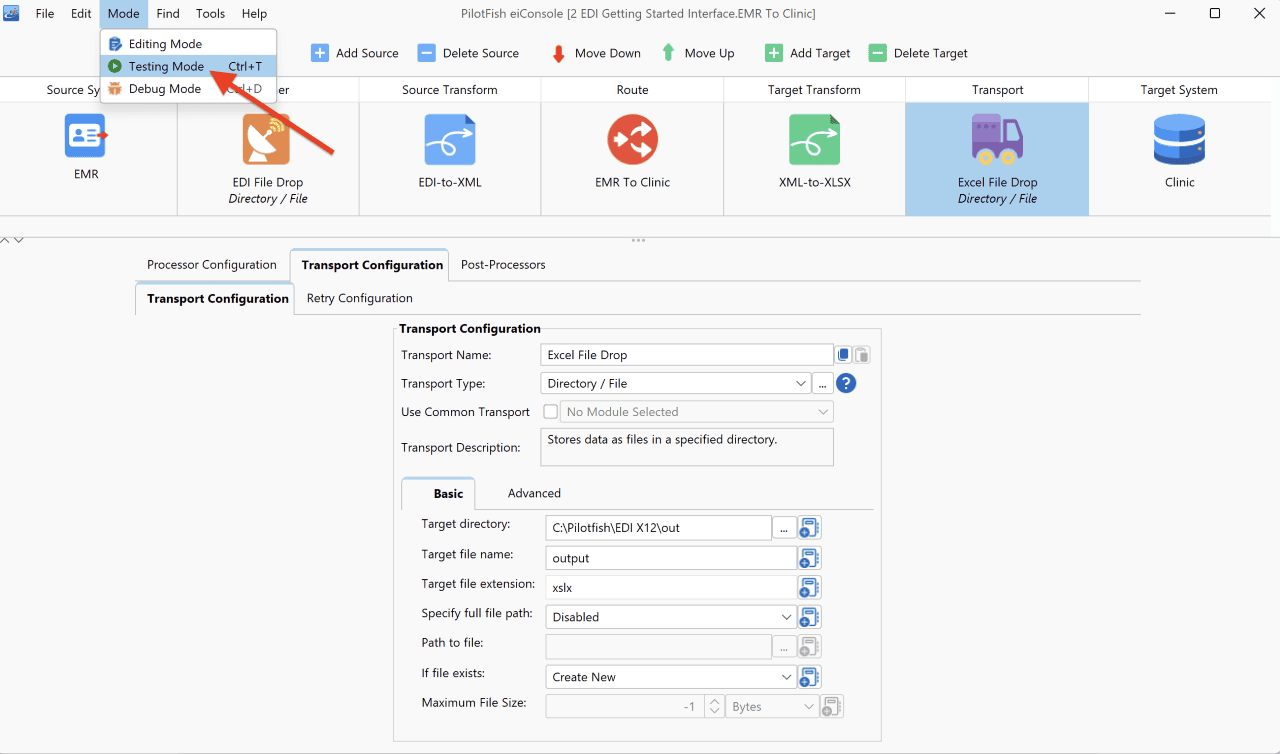
Task: Select the Excel File Drop transport truck icon
Action: [997, 139]
